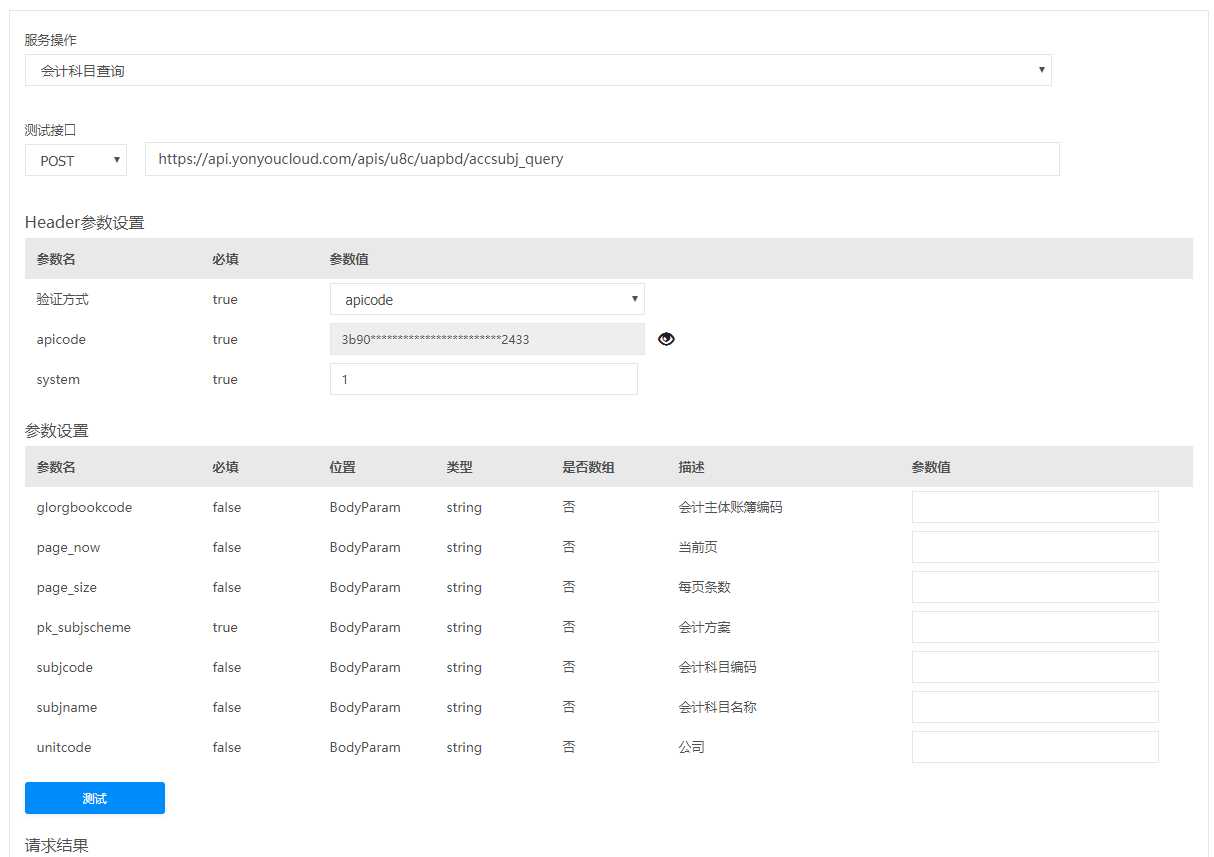The height and width of the screenshot is (857, 1214).
Task: Click the system parameter value field
Action: point(483,379)
